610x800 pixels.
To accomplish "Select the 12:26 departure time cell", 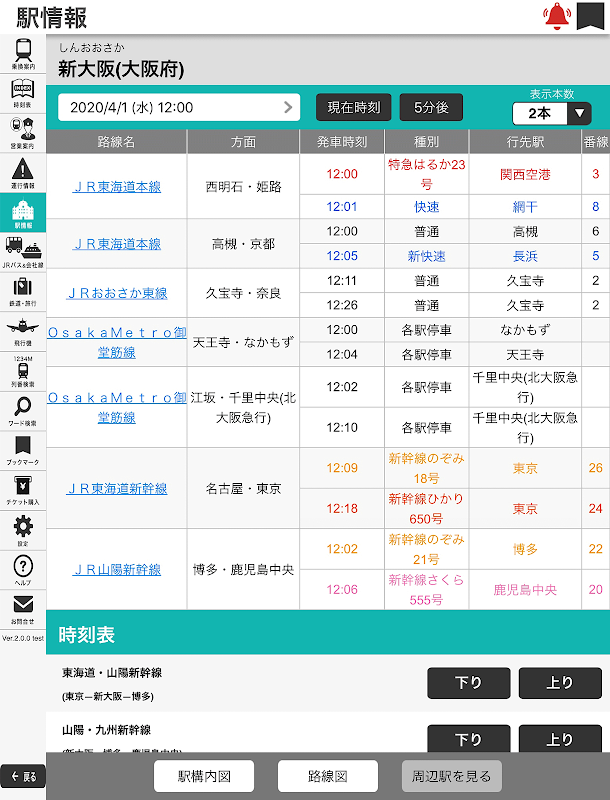I will (x=342, y=305).
